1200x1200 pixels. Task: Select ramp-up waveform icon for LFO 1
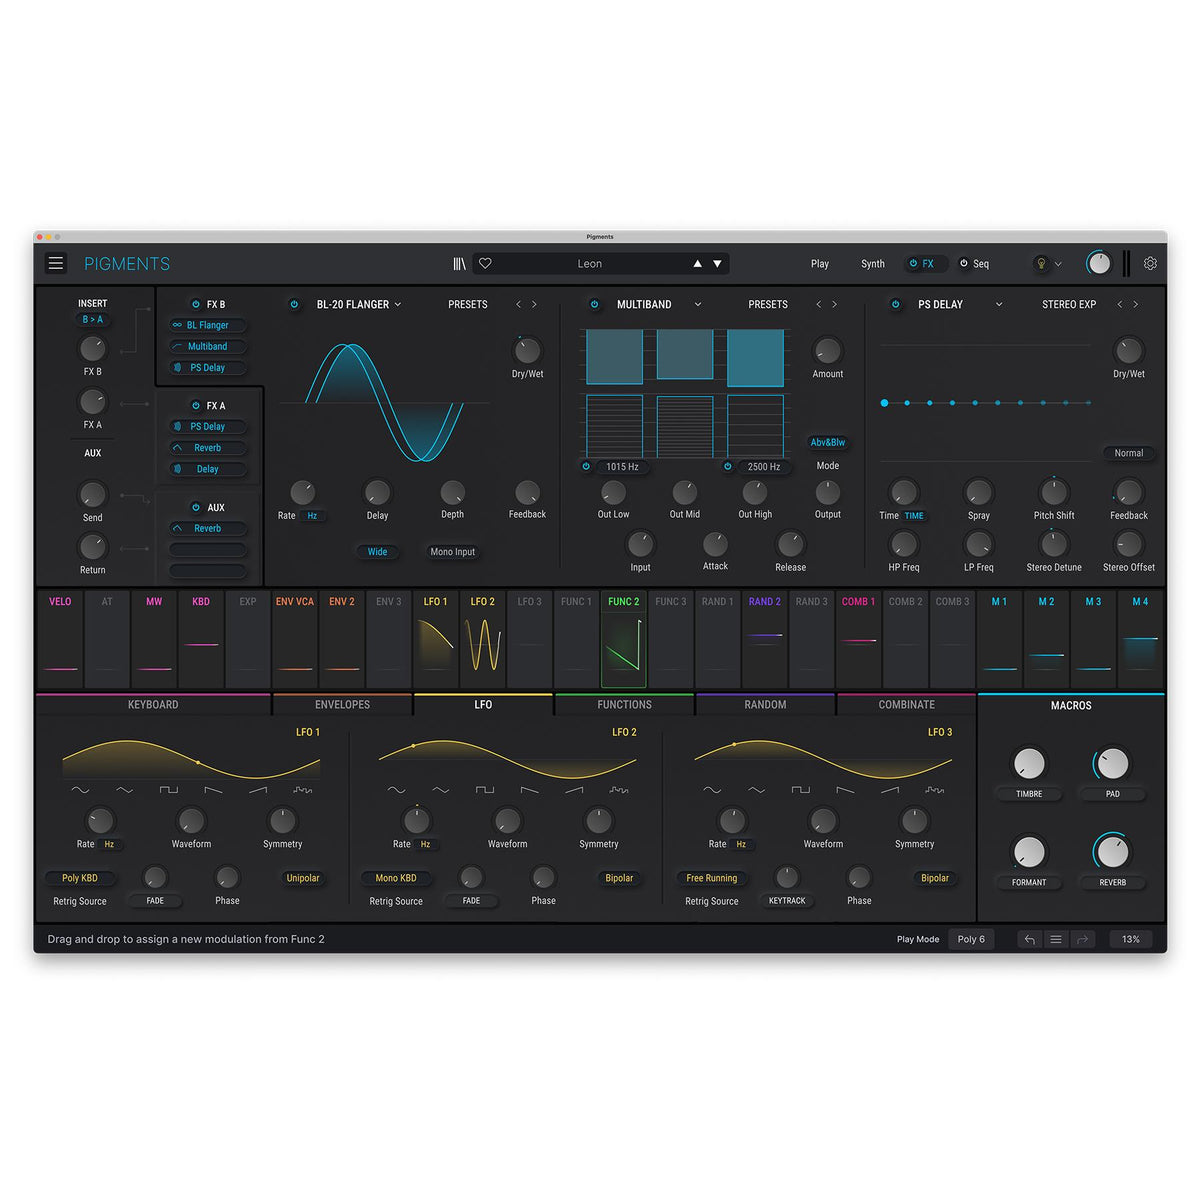point(258,790)
